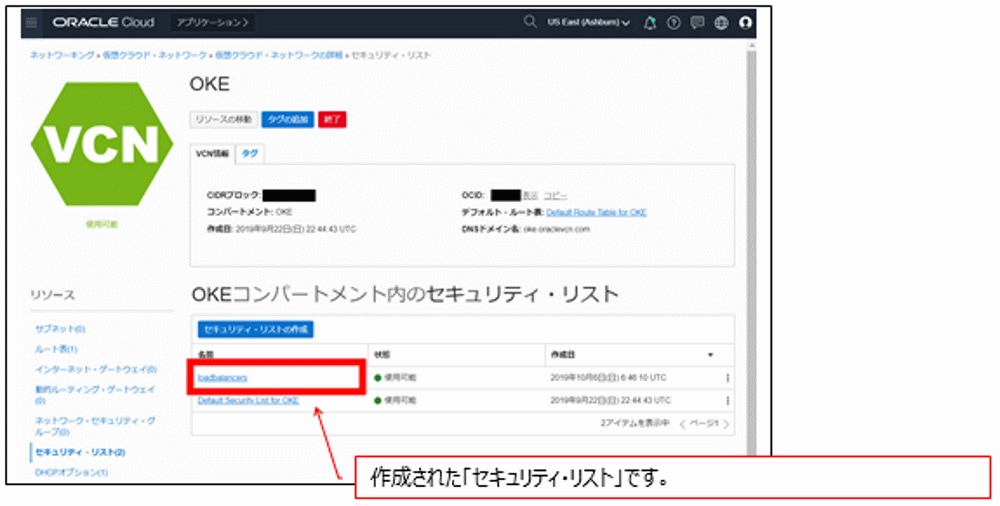Click creation date 2019年10月6日 cell
The height and width of the screenshot is (506, 1000).
(608, 378)
